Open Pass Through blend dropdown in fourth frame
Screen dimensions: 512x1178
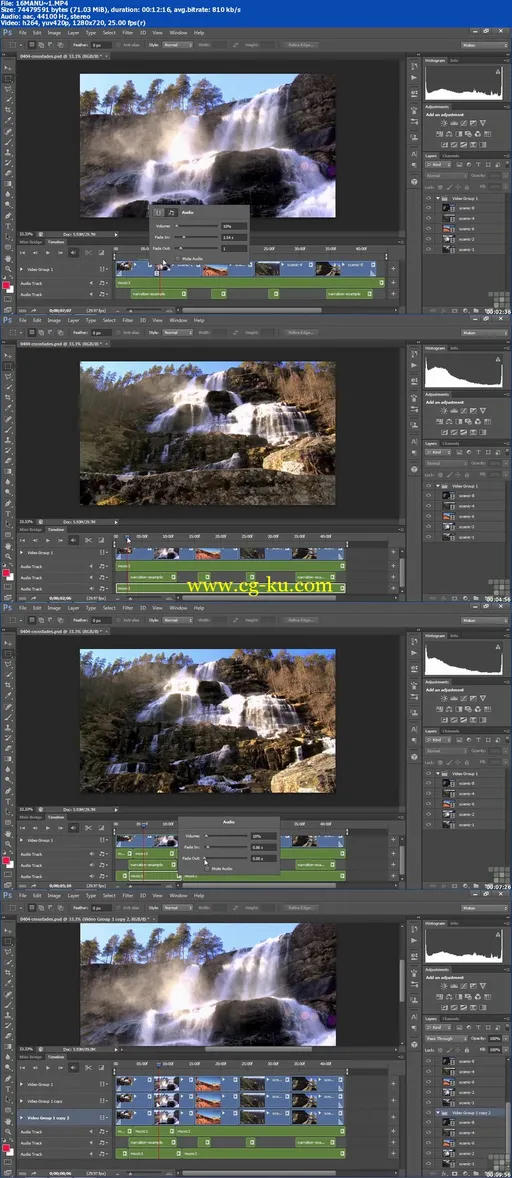pyautogui.click(x=446, y=1038)
